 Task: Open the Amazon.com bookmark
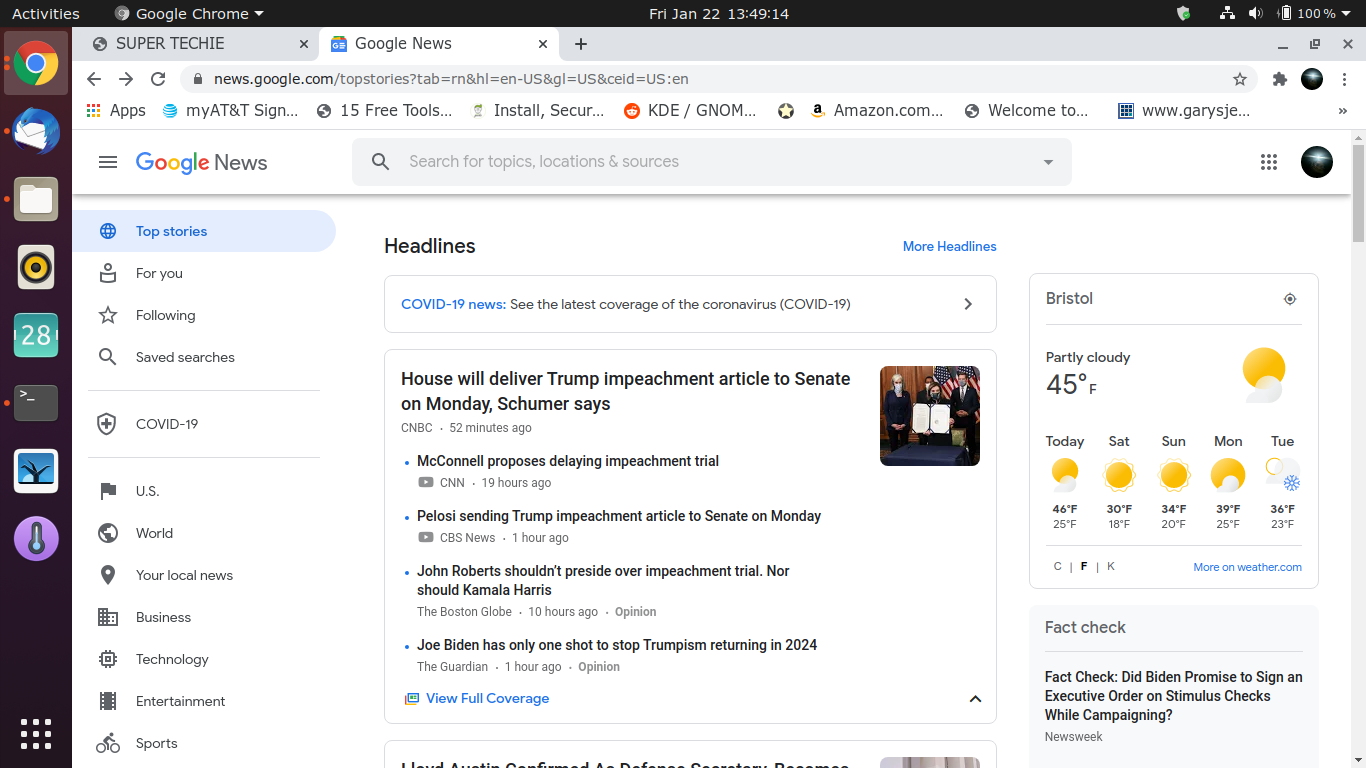876,111
